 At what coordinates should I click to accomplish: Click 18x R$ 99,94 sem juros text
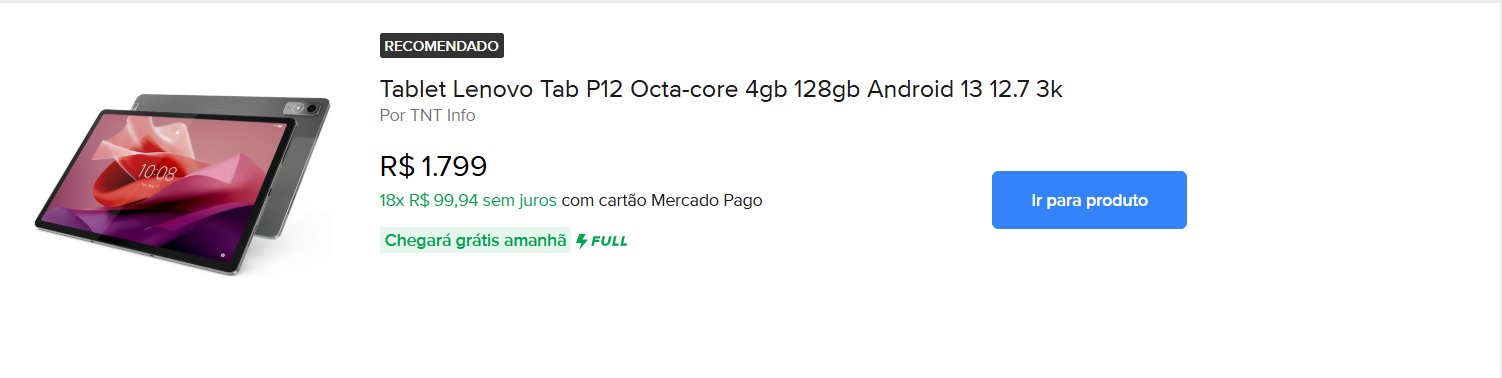click(x=468, y=200)
